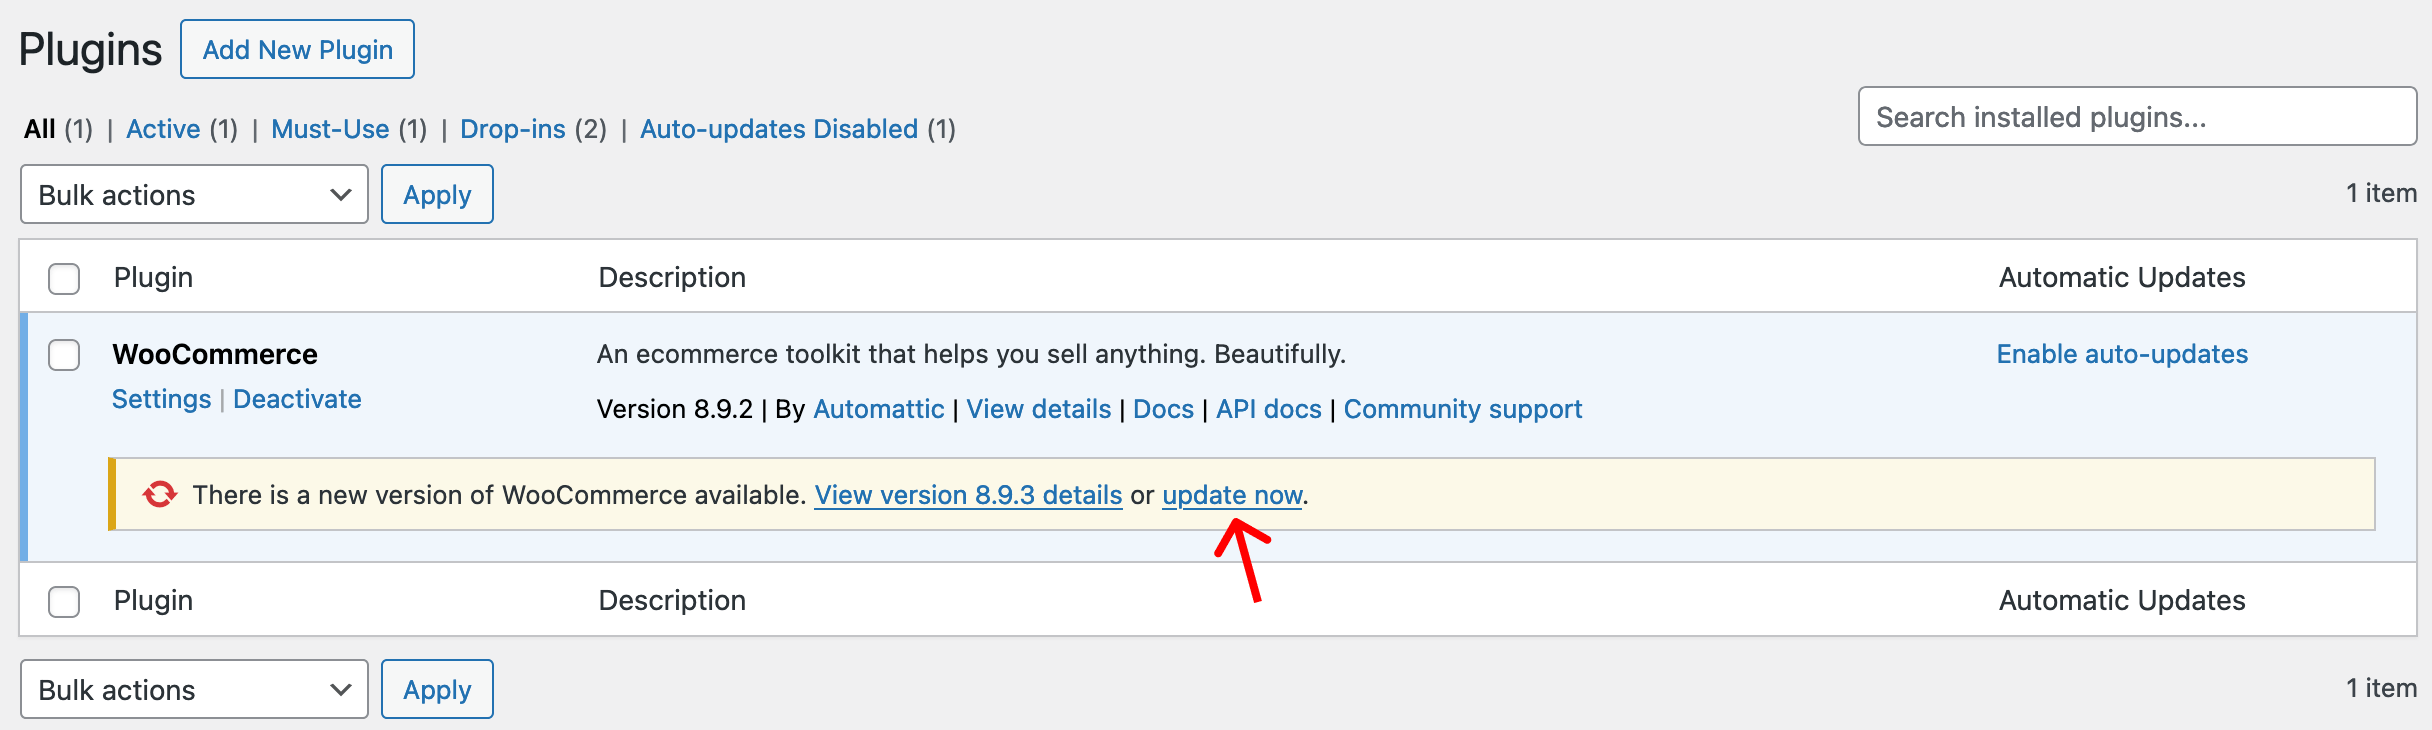This screenshot has height=730, width=2432.
Task: Toggle the select-all checkbox in table footer
Action: (64, 601)
